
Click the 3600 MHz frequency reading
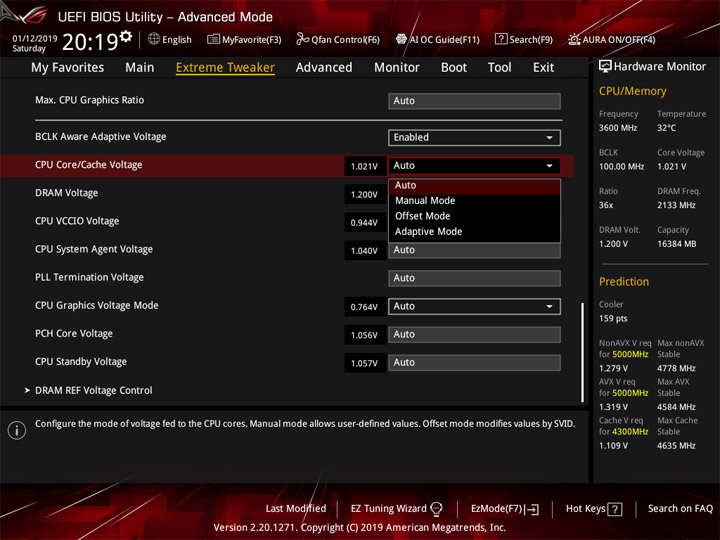618,128
